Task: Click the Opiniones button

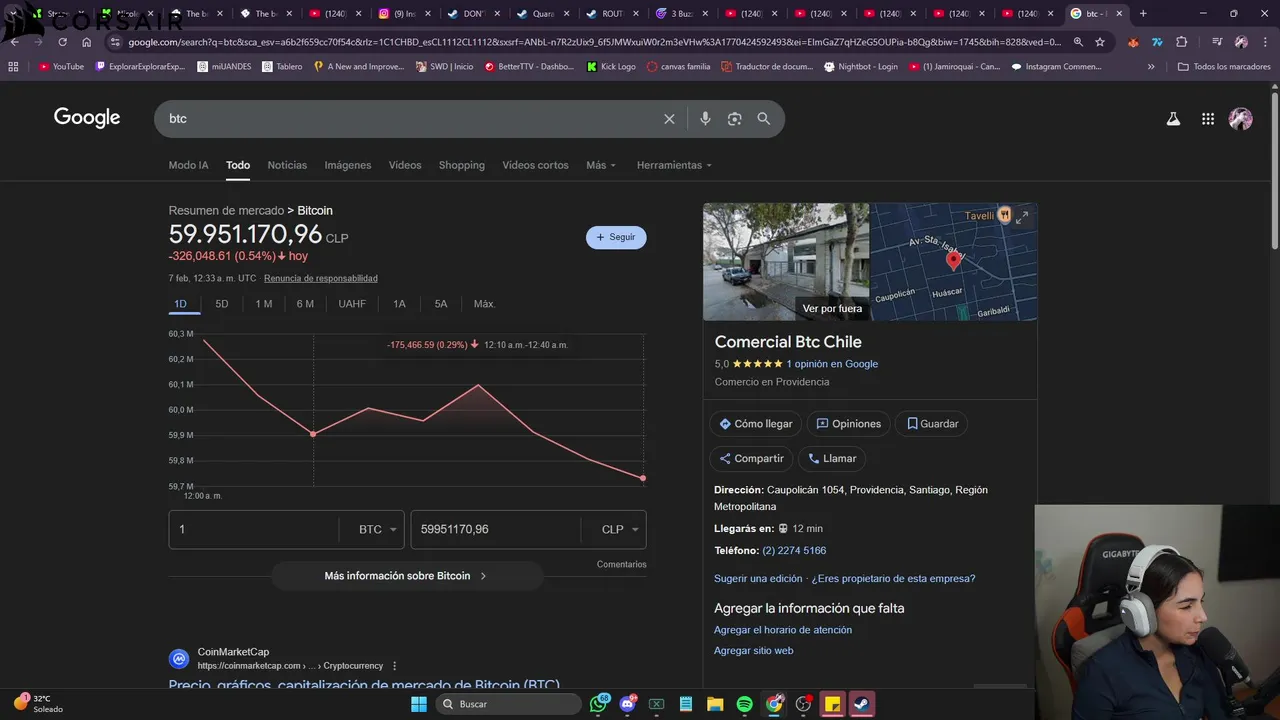Action: 848,424
